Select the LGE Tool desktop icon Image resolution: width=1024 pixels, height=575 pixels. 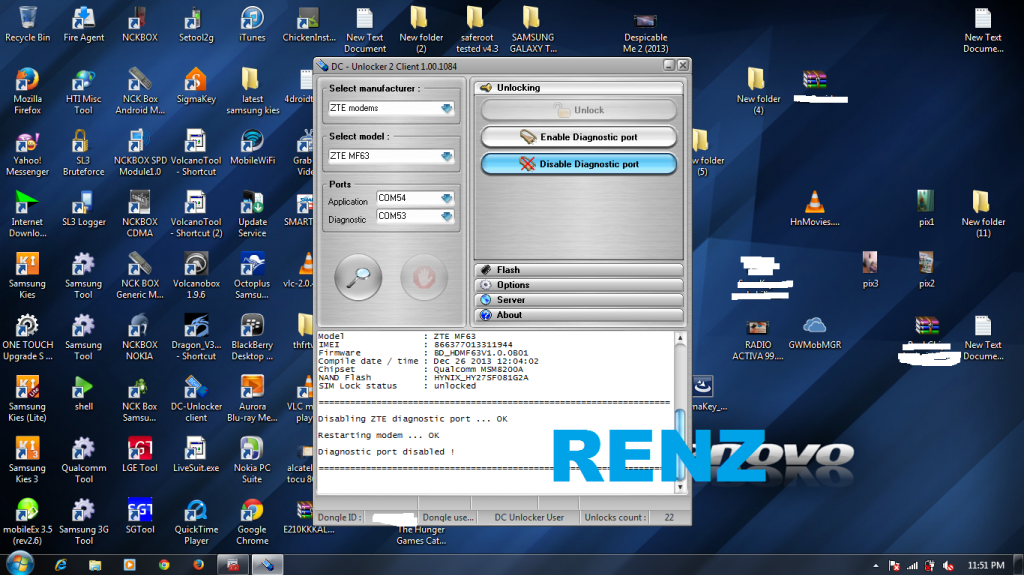pos(140,455)
